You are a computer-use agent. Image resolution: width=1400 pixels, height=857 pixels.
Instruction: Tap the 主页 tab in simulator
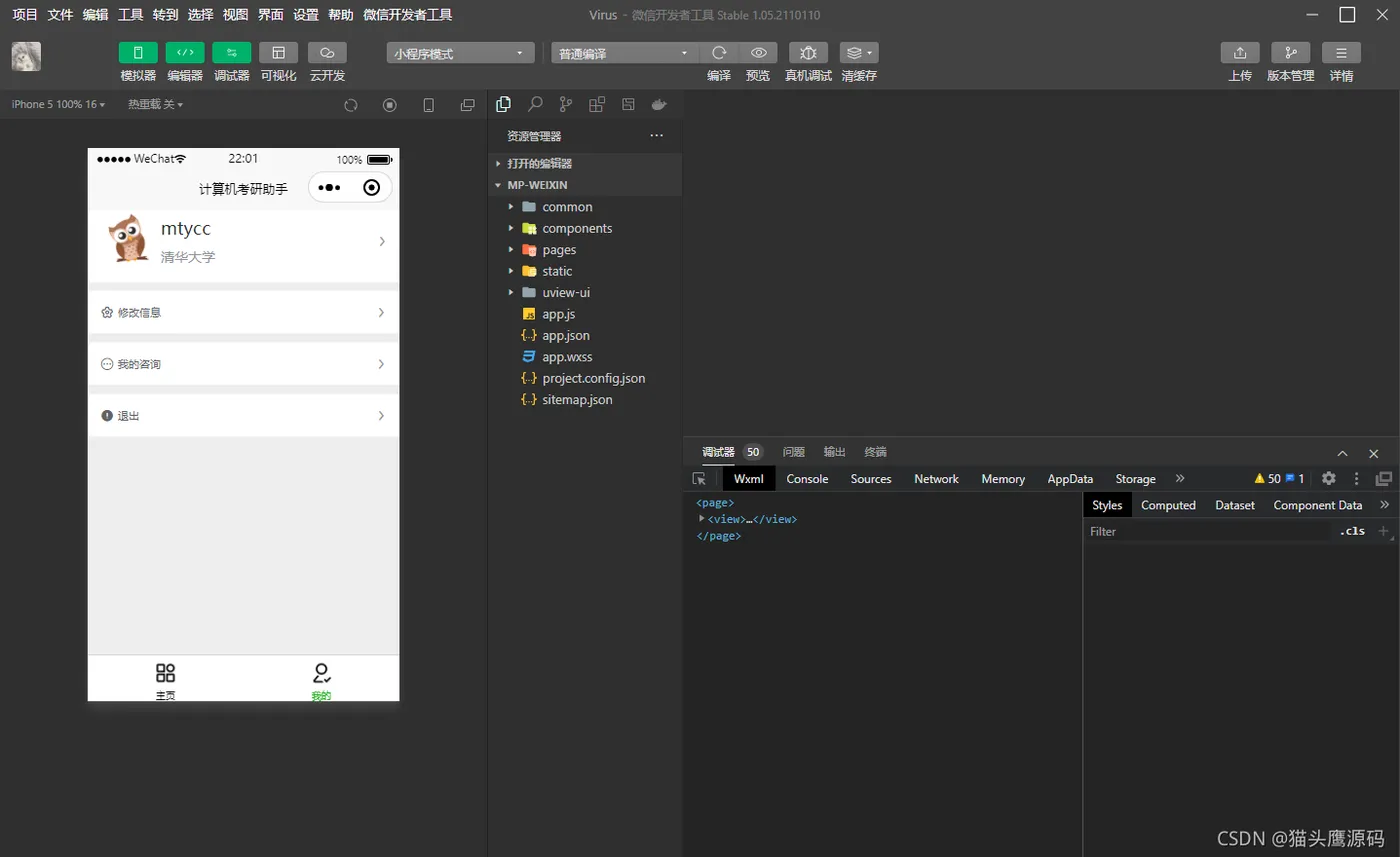tap(166, 680)
